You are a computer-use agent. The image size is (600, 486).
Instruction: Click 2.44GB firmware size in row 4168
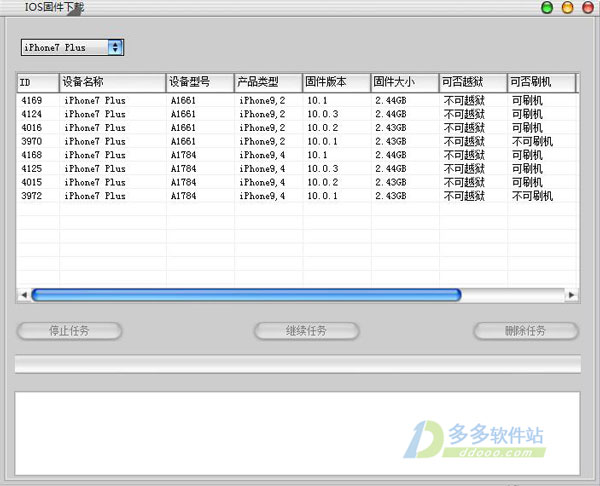point(391,155)
